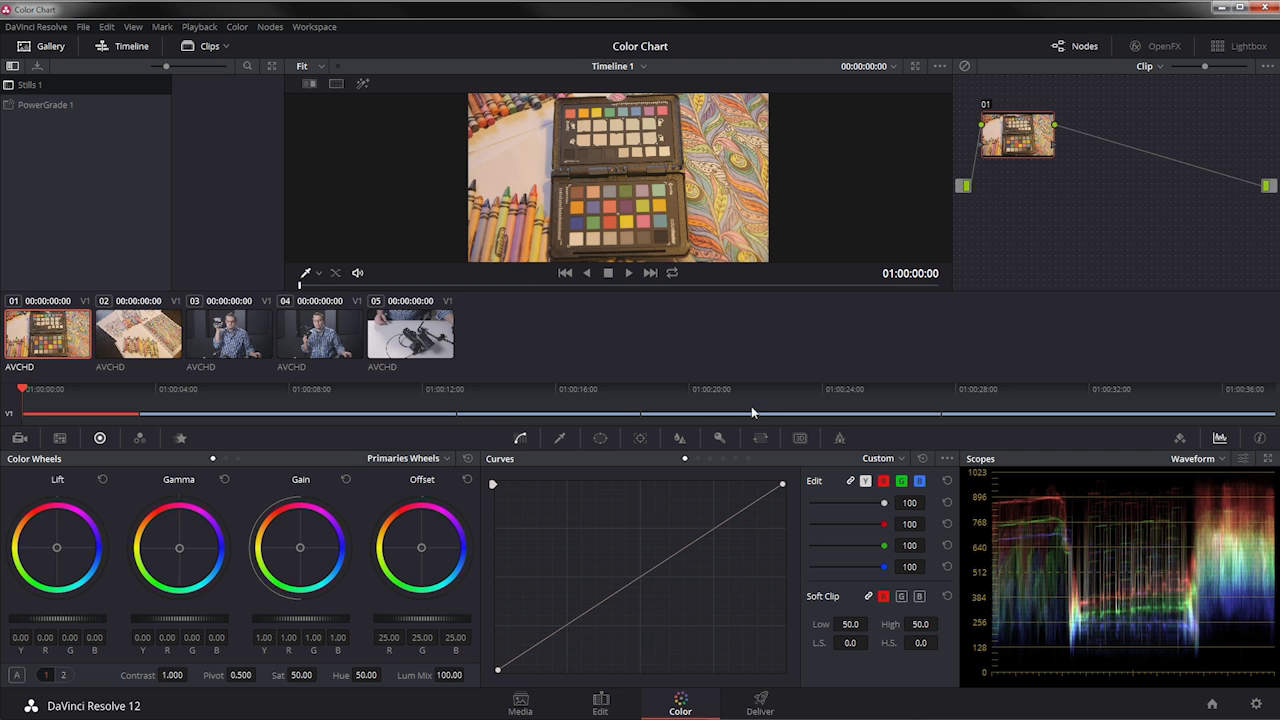Open the Custom curves dropdown
1280x720 pixels.
point(883,459)
